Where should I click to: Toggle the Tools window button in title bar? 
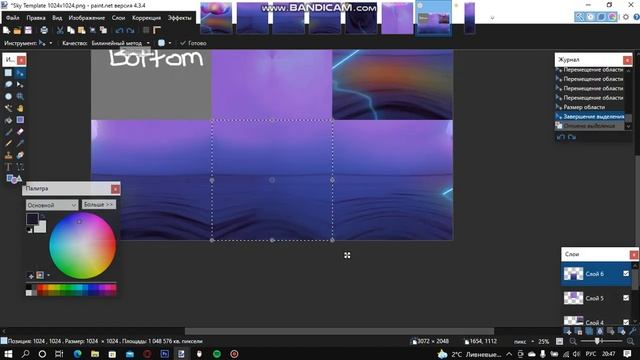point(580,17)
